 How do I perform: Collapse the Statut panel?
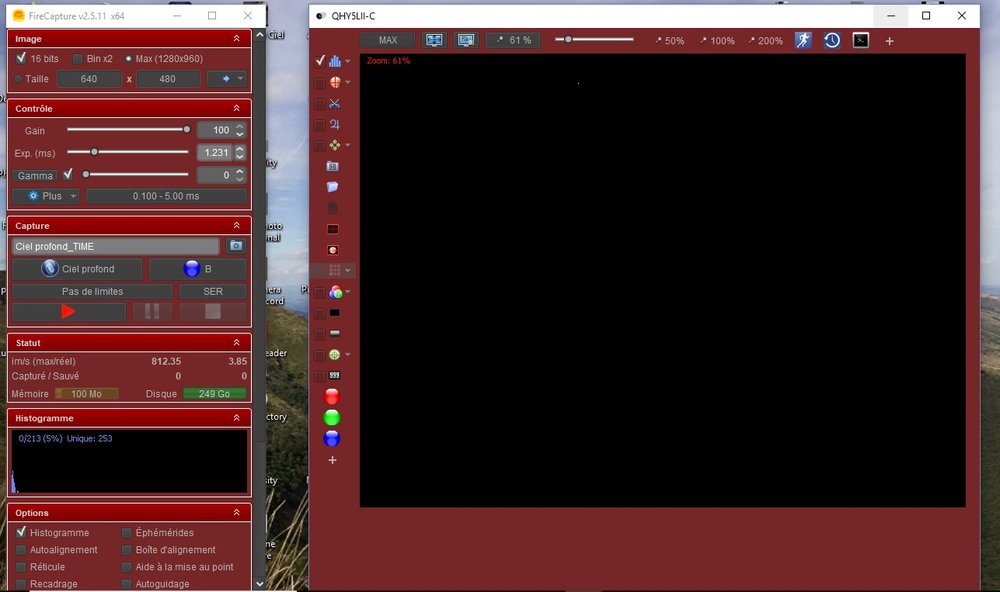click(x=237, y=343)
